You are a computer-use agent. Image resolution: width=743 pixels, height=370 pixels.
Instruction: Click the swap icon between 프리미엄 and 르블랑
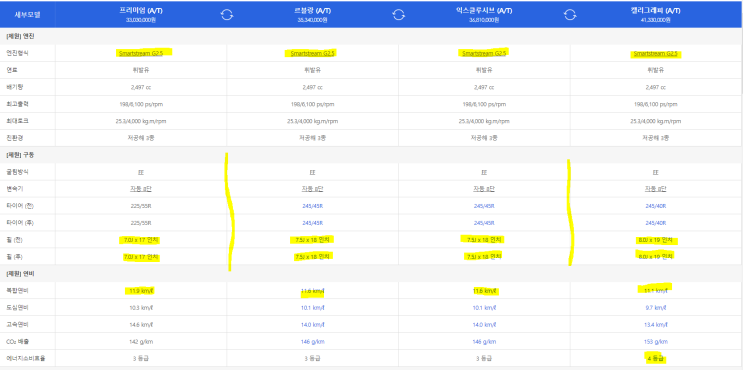pyautogui.click(x=227, y=15)
